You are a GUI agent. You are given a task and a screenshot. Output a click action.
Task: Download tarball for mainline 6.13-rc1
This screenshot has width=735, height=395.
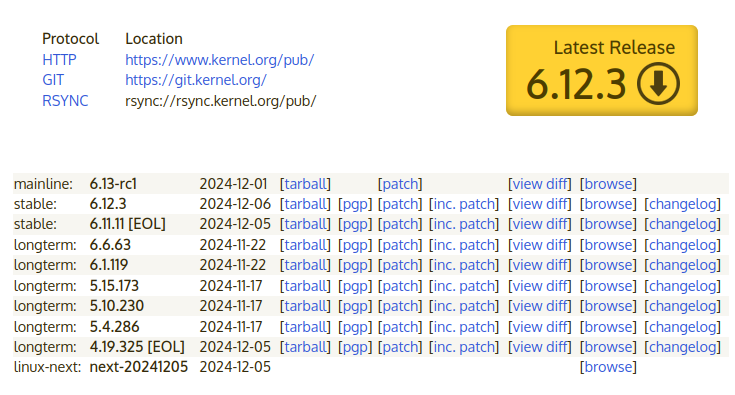coord(305,184)
